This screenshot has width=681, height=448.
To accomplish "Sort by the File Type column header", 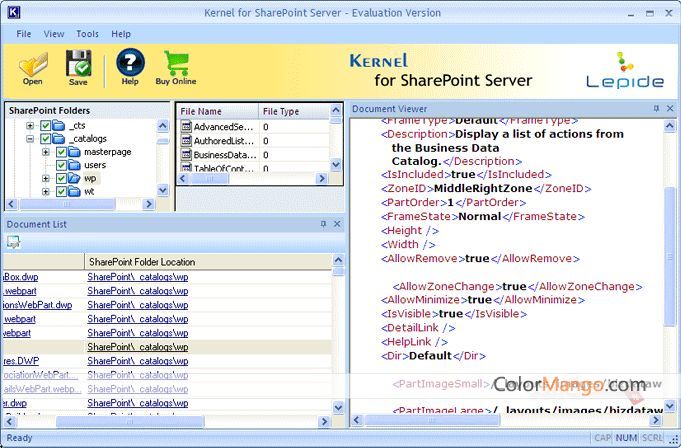I will 294,112.
